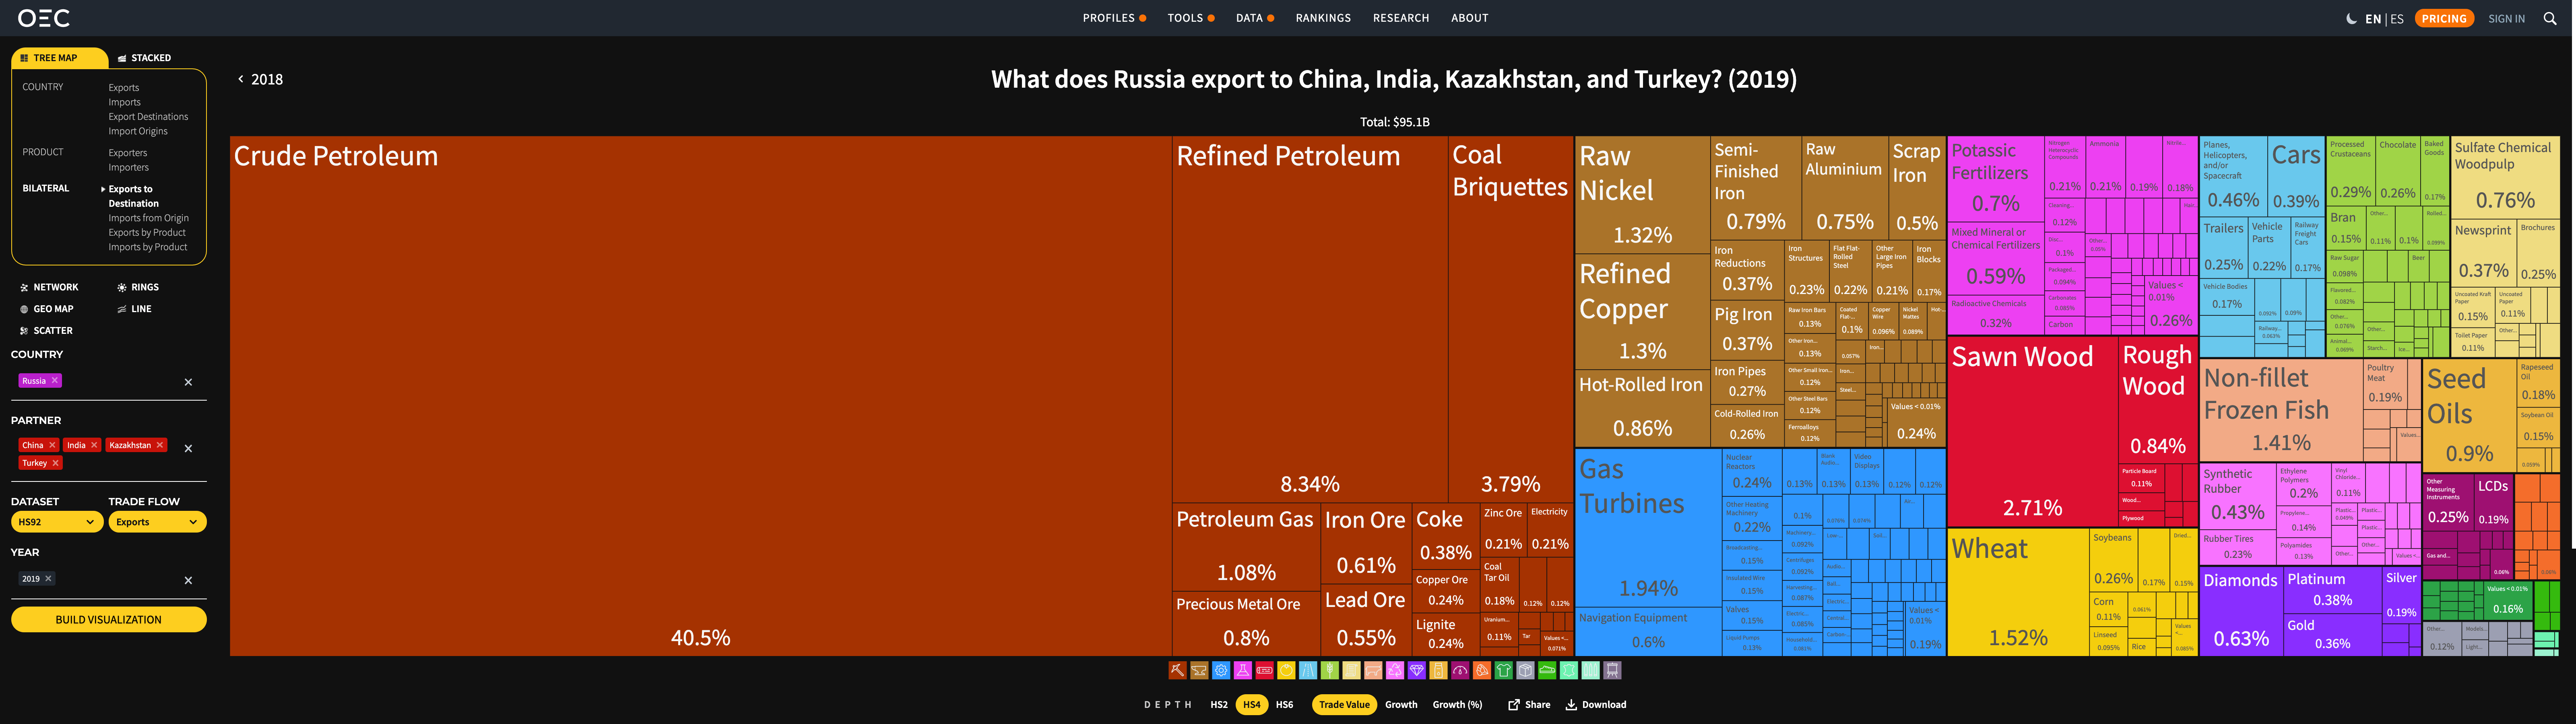Click the Vegetable Products tomato category icon

[x=1287, y=671]
